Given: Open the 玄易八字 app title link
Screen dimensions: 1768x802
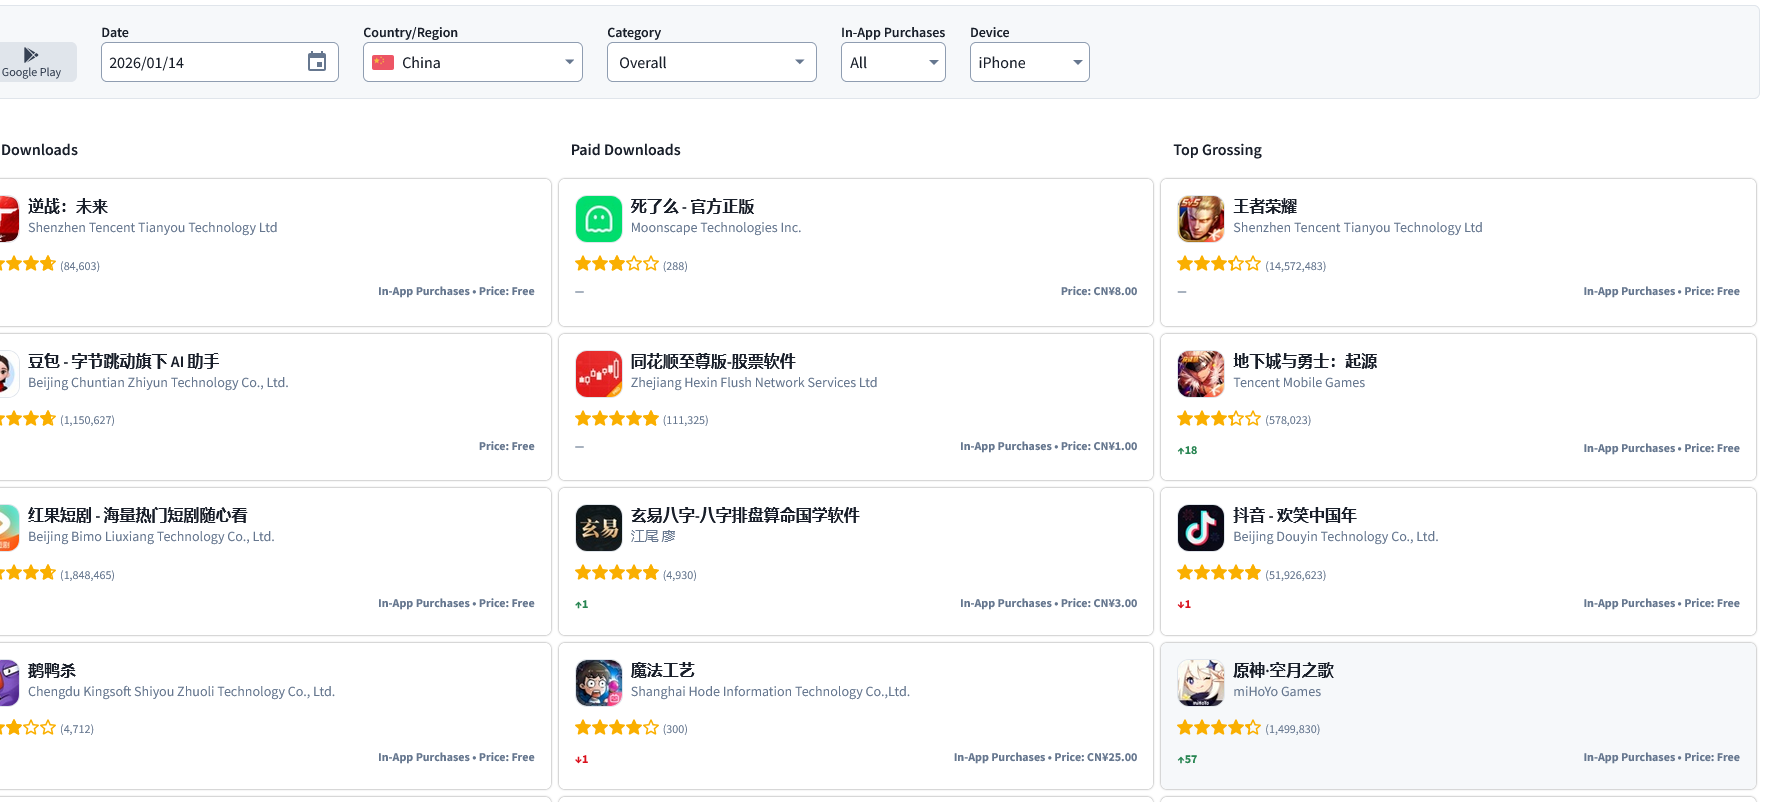Looking at the screenshot, I should [745, 516].
